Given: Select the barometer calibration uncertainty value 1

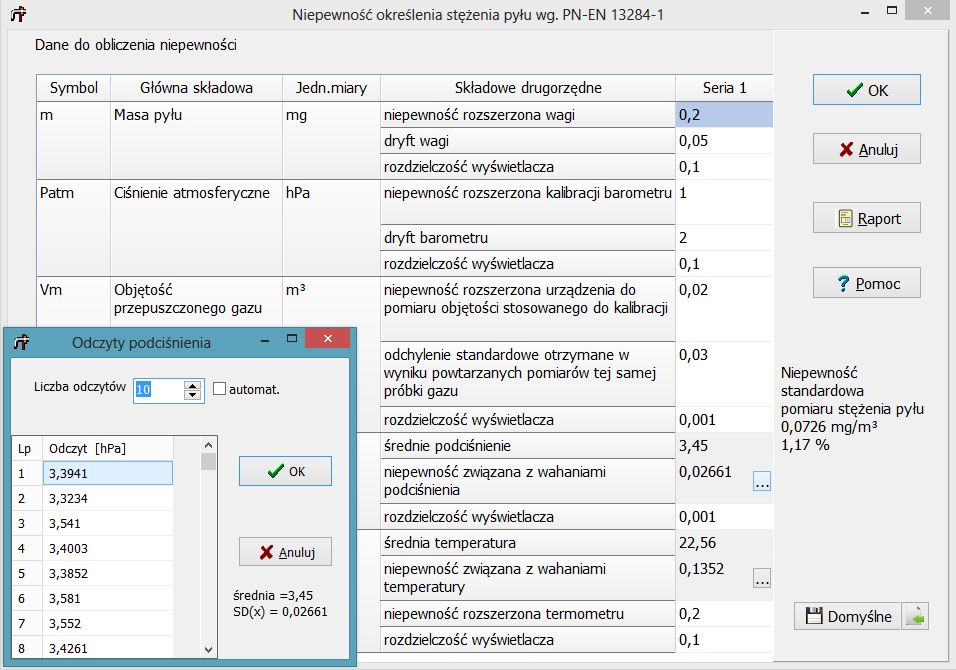Looking at the screenshot, I should pos(724,202).
